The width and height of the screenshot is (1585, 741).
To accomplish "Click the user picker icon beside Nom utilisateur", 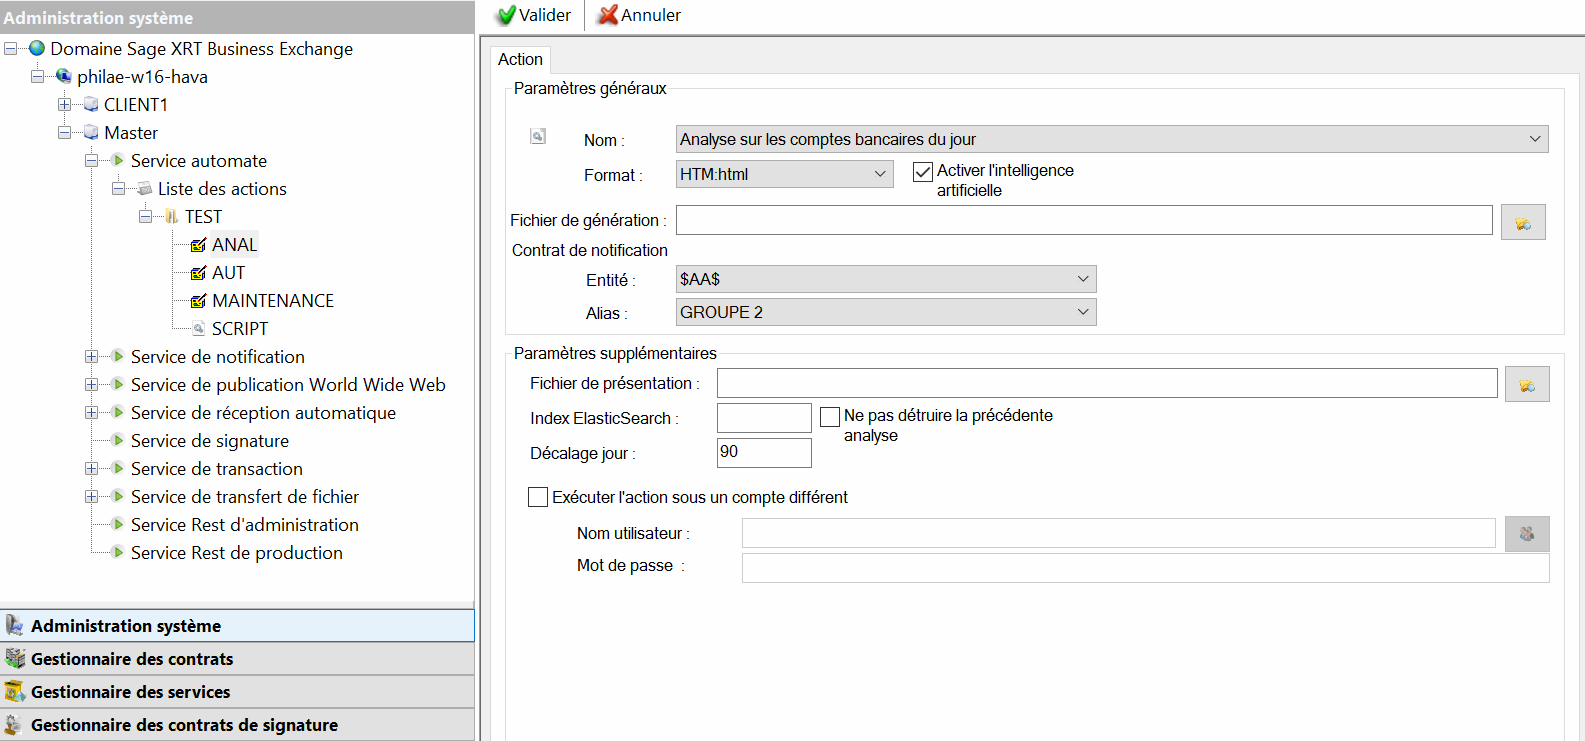I will point(1526,534).
